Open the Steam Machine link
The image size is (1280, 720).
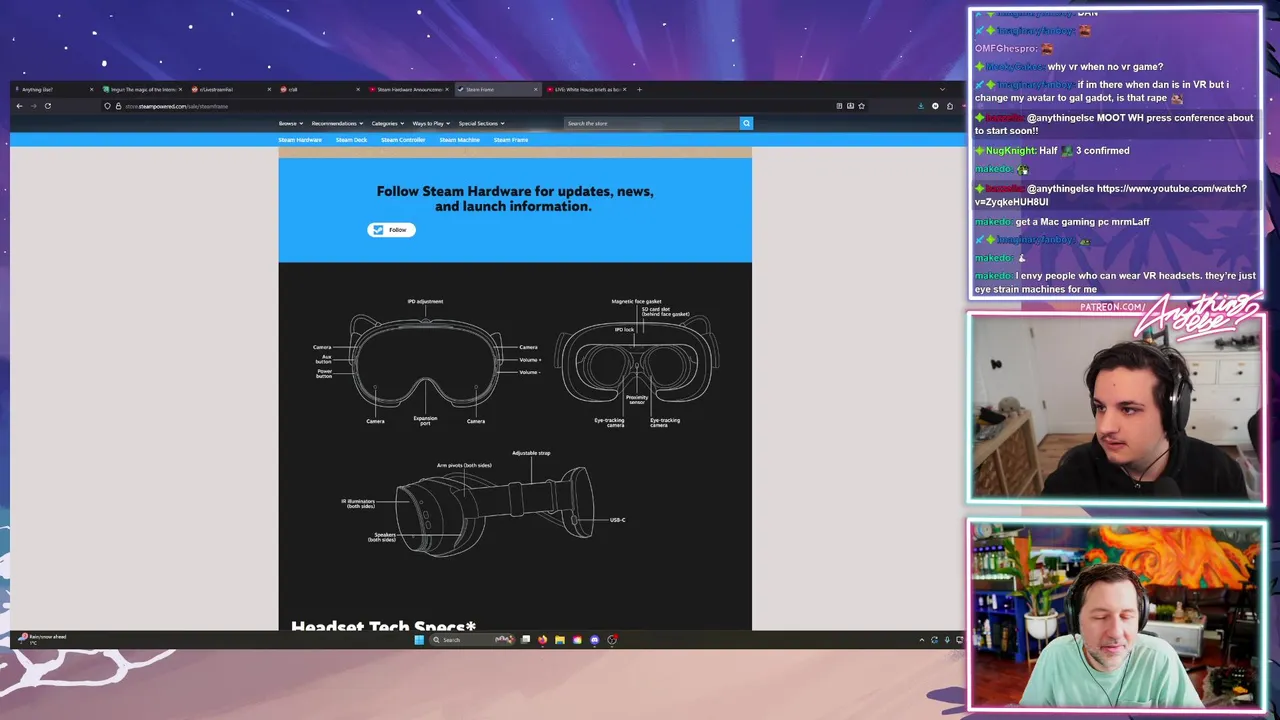[459, 140]
